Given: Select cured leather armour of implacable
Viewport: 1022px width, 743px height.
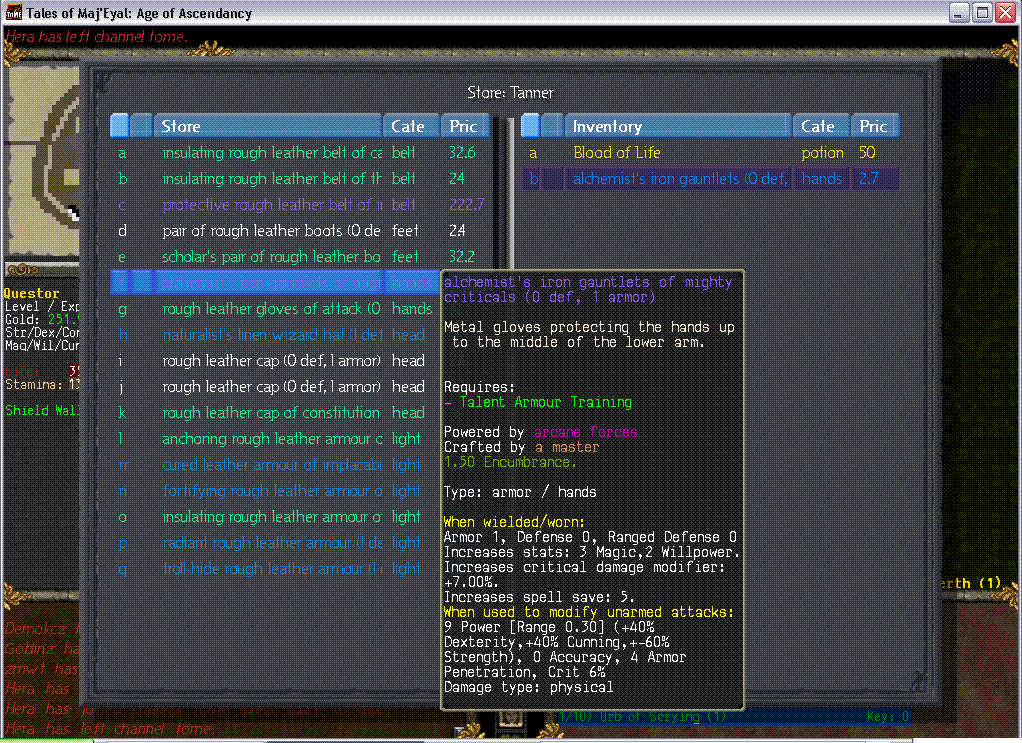Looking at the screenshot, I should click(276, 465).
